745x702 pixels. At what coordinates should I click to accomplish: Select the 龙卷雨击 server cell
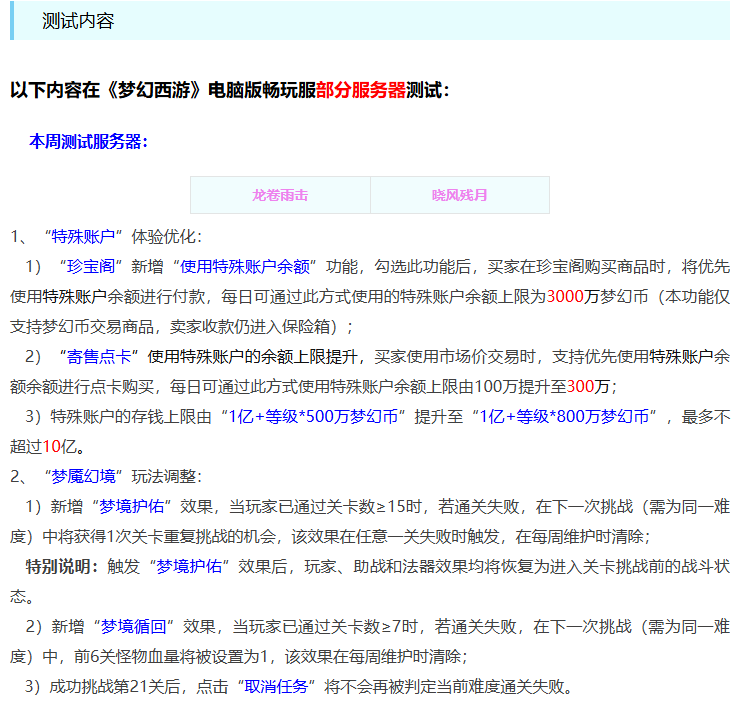(280, 195)
